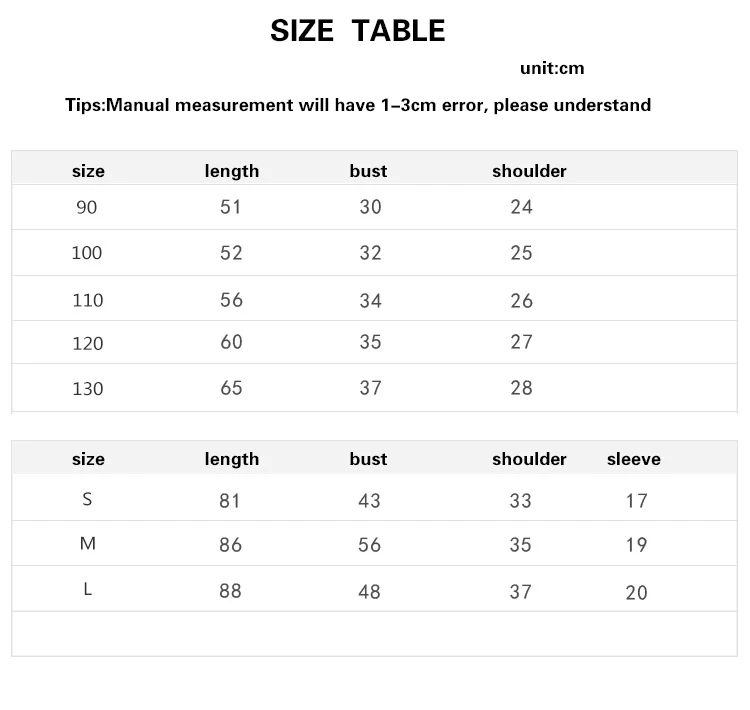
Task: Select size S row label
Action: pyautogui.click(x=87, y=499)
